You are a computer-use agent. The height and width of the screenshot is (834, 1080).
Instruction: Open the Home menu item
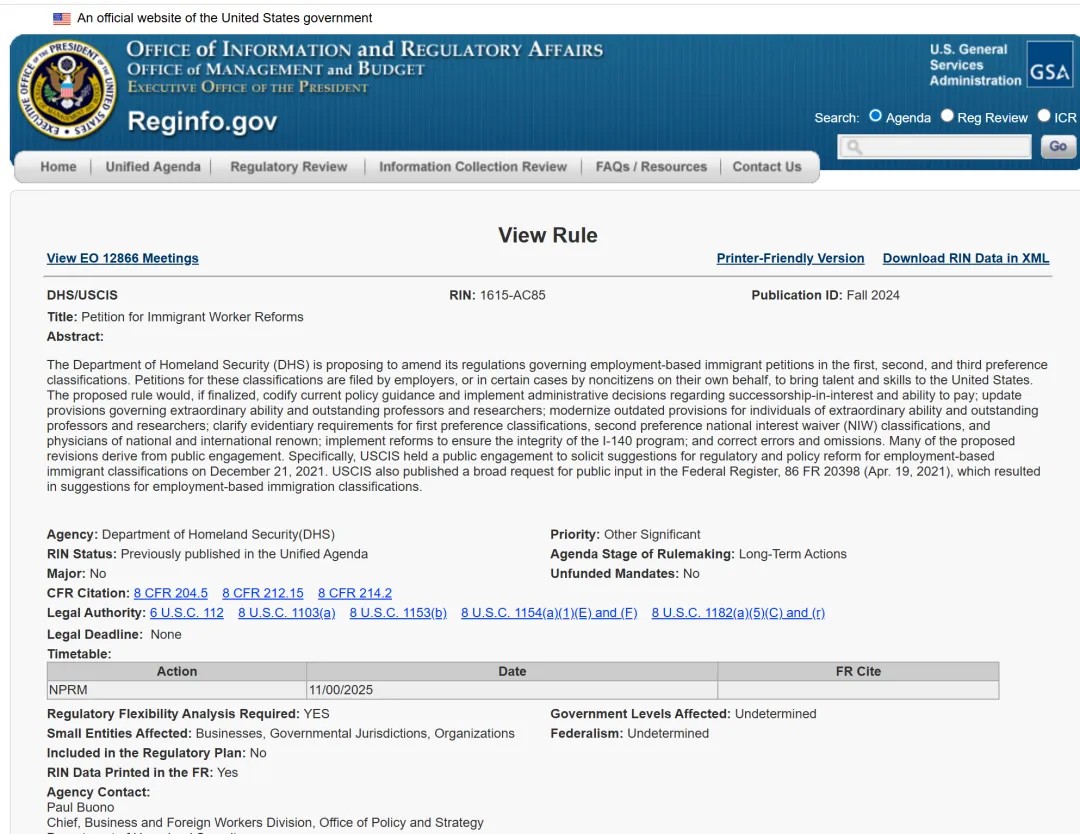point(58,167)
